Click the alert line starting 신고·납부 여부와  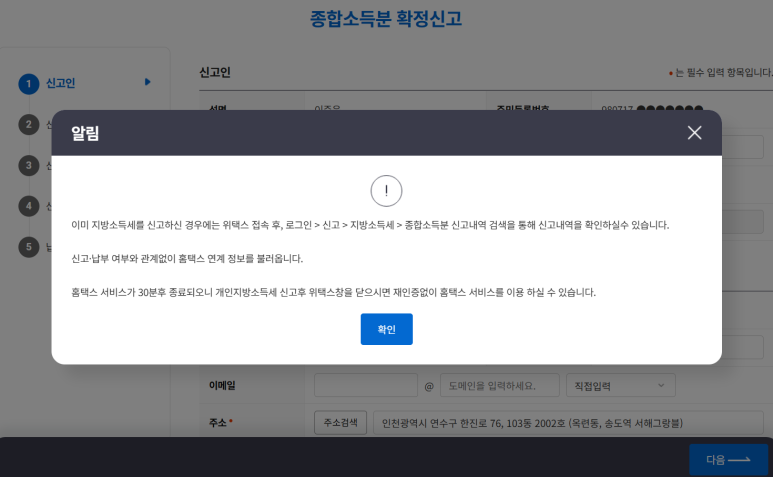pyautogui.click(x=187, y=259)
